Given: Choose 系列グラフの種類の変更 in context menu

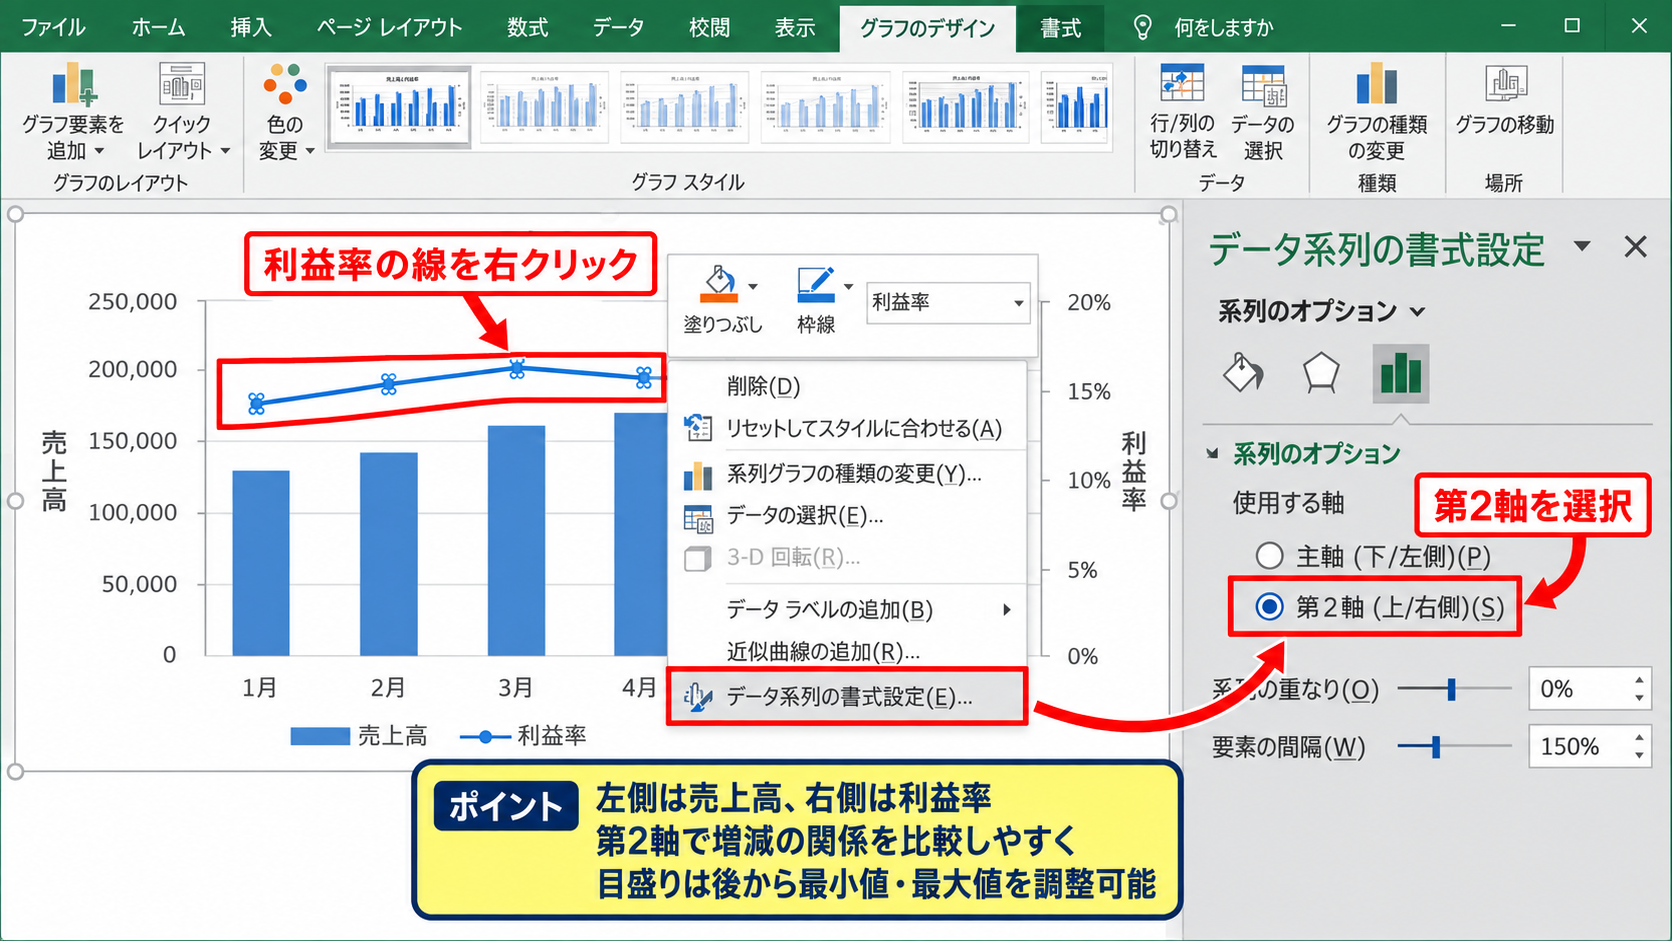Looking at the screenshot, I should pos(848,473).
